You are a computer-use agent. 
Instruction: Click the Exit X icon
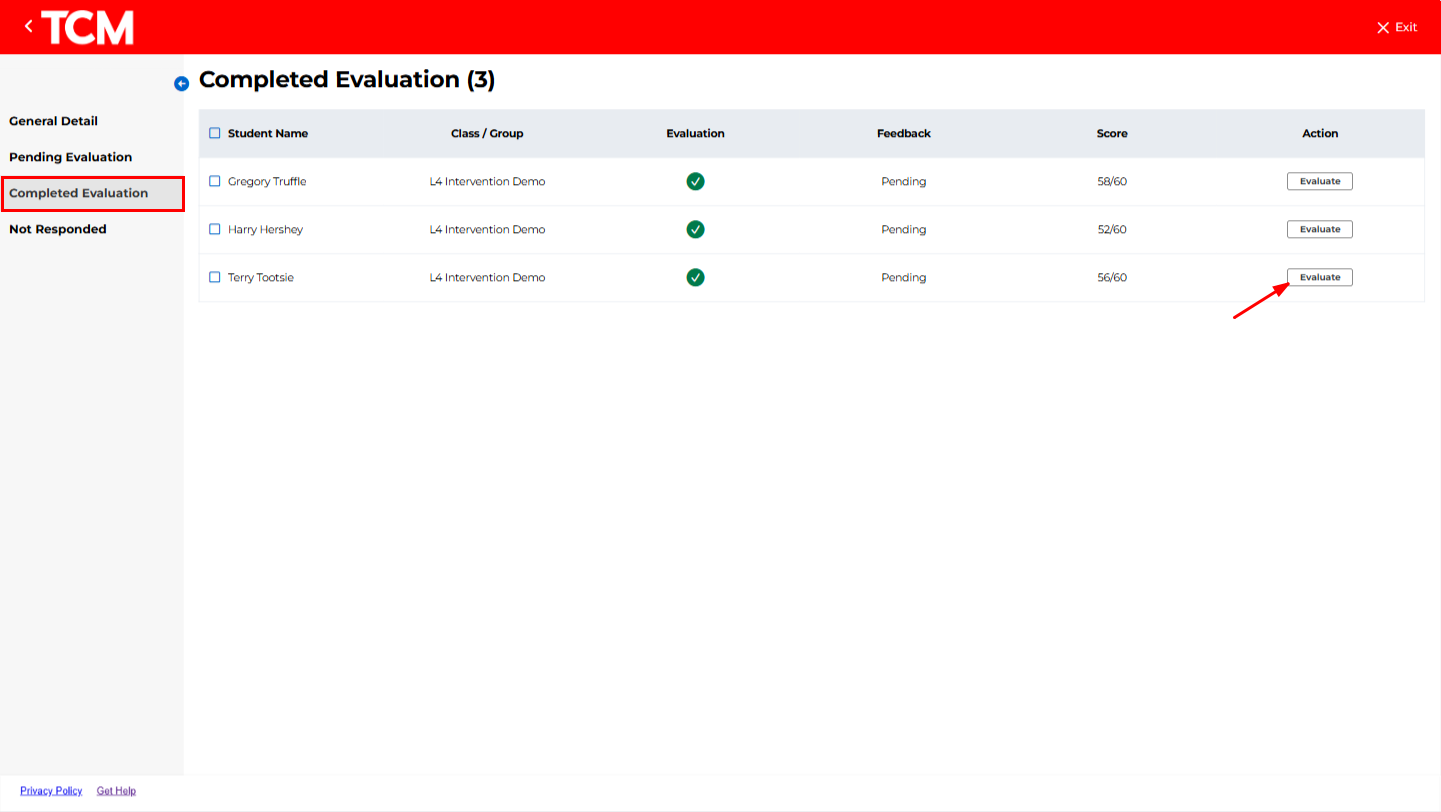tap(1383, 28)
